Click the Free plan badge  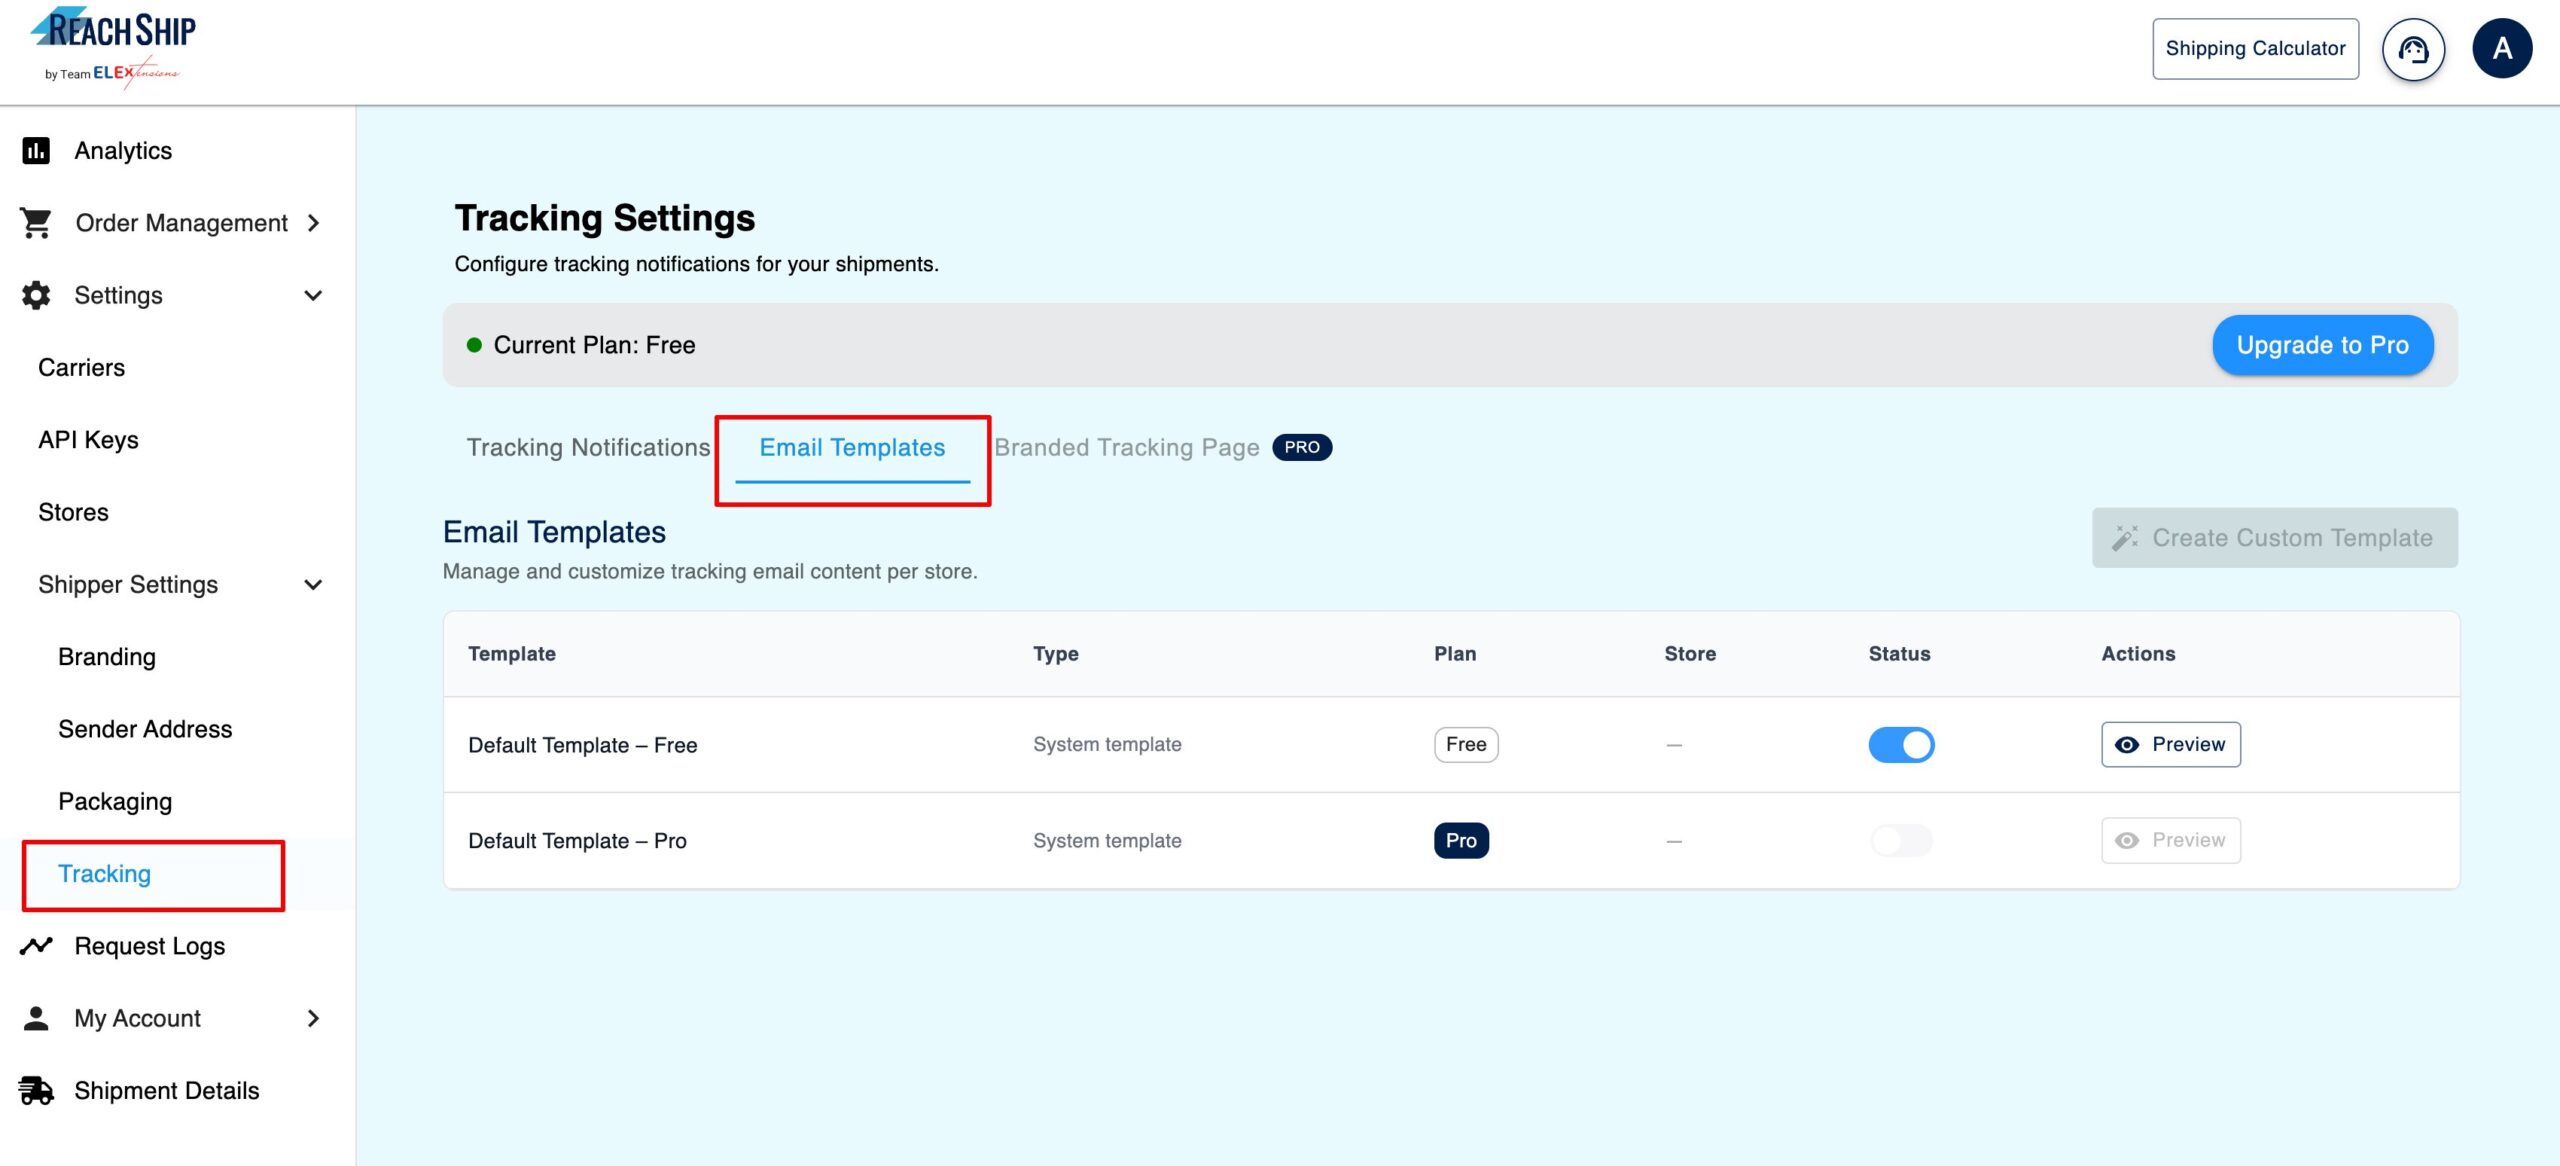tap(1466, 745)
